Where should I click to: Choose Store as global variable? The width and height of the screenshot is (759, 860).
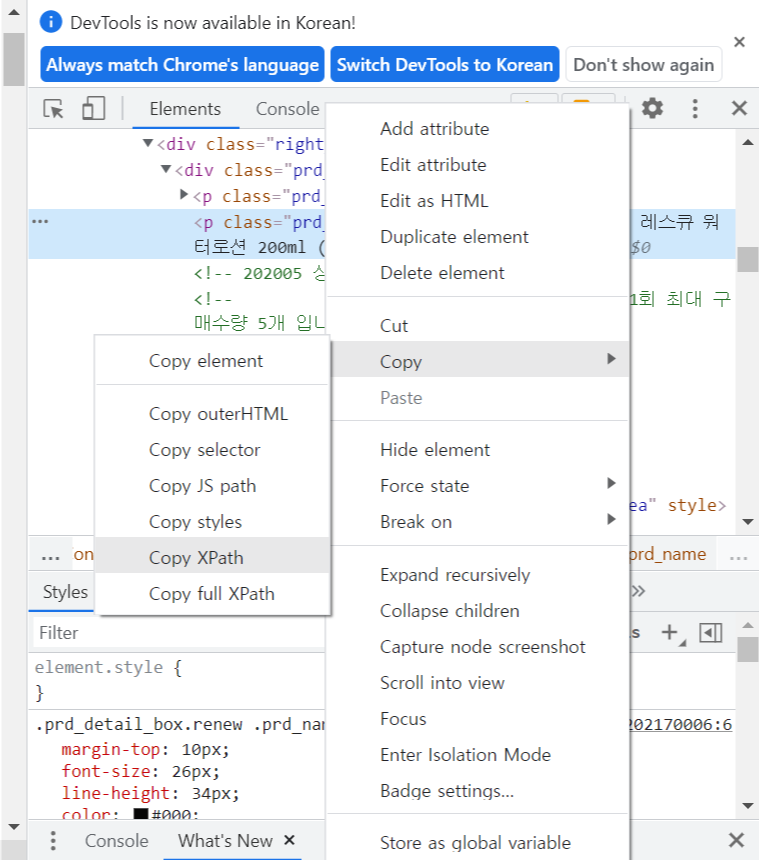pos(477,842)
